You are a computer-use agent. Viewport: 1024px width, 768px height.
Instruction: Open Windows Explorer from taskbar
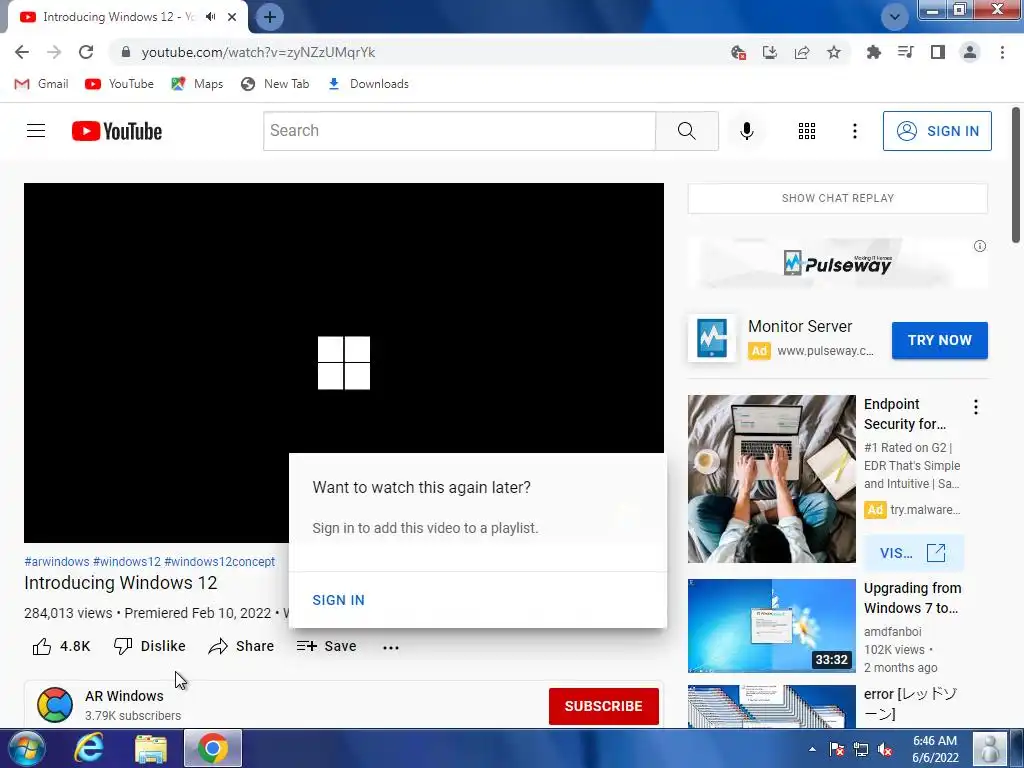coord(151,749)
